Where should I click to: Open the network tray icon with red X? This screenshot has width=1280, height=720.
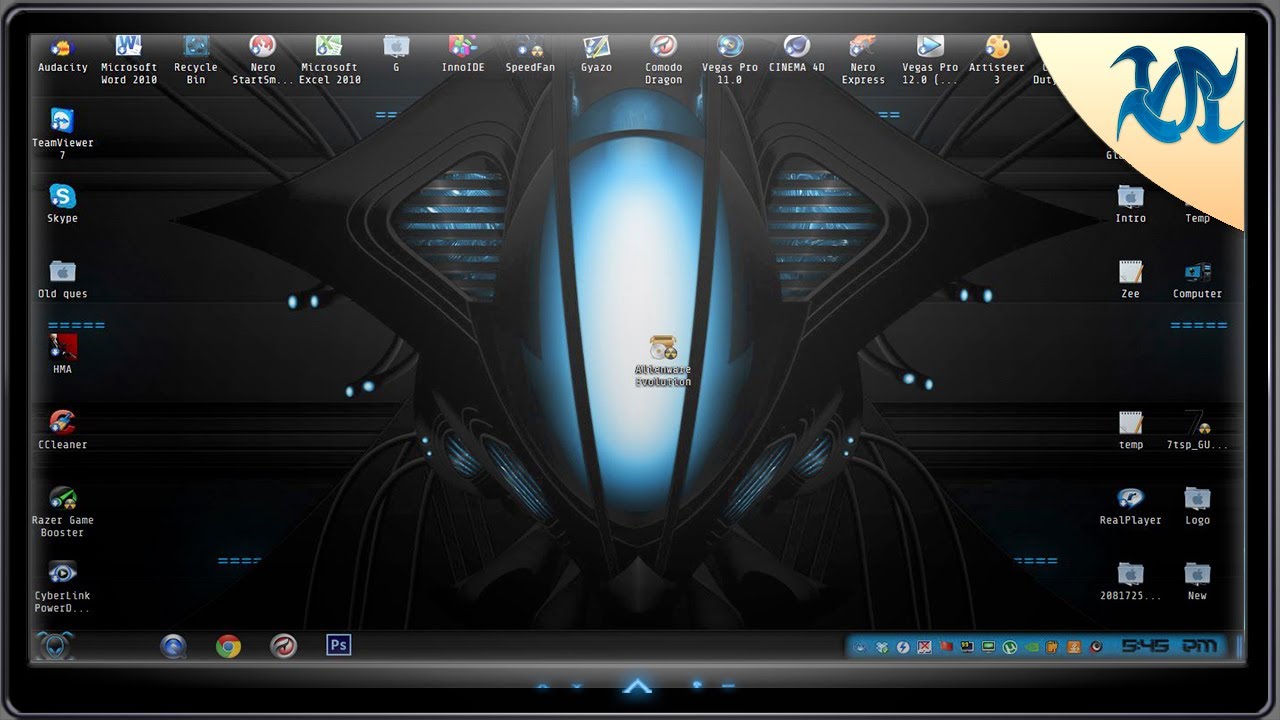(x=924, y=647)
